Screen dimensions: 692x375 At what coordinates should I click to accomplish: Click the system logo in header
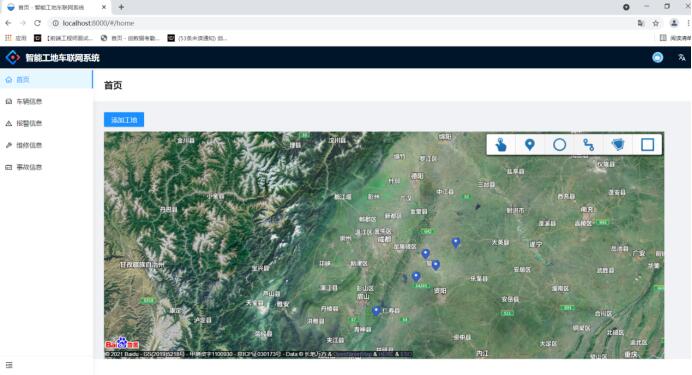(13, 57)
